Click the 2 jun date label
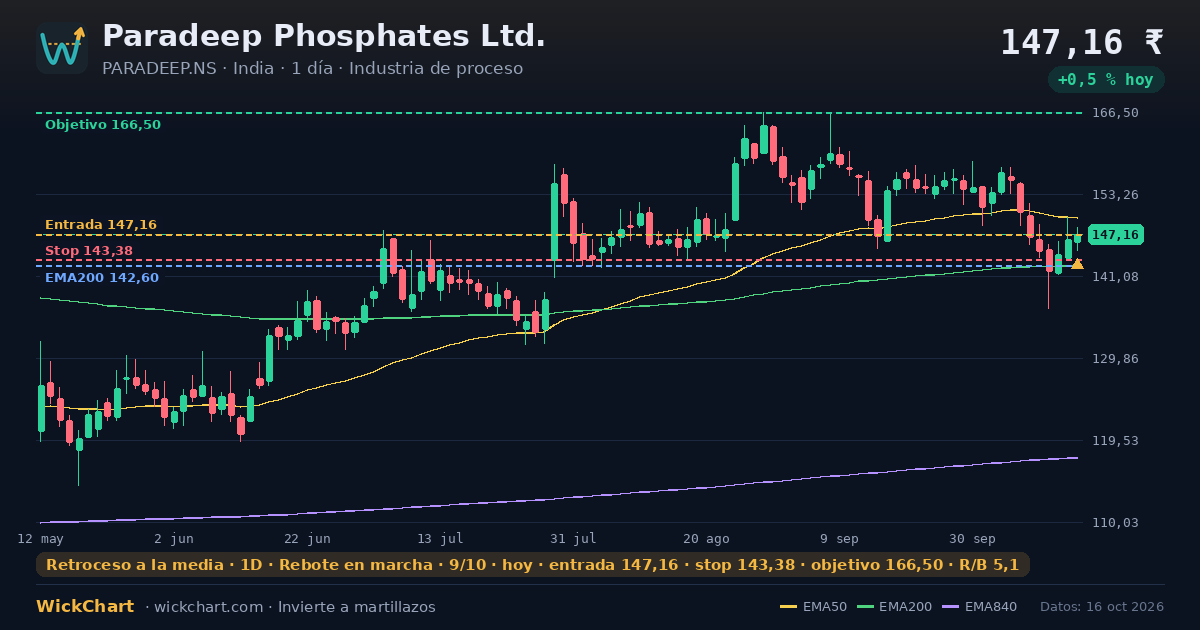This screenshot has height=630, width=1200. (174, 538)
